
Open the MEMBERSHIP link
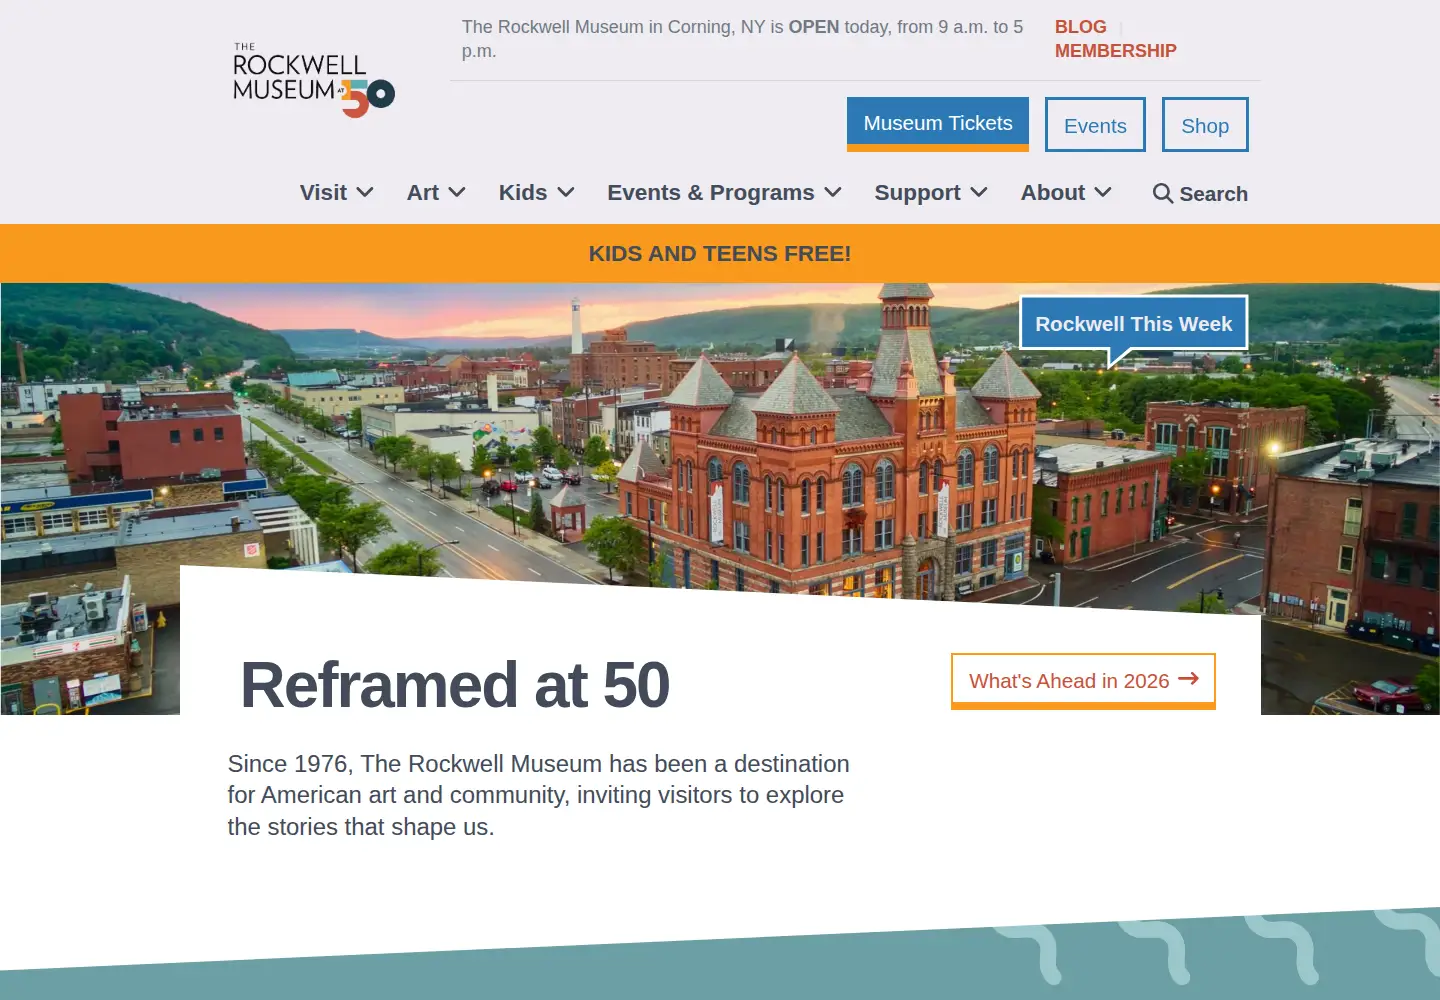click(x=1116, y=51)
